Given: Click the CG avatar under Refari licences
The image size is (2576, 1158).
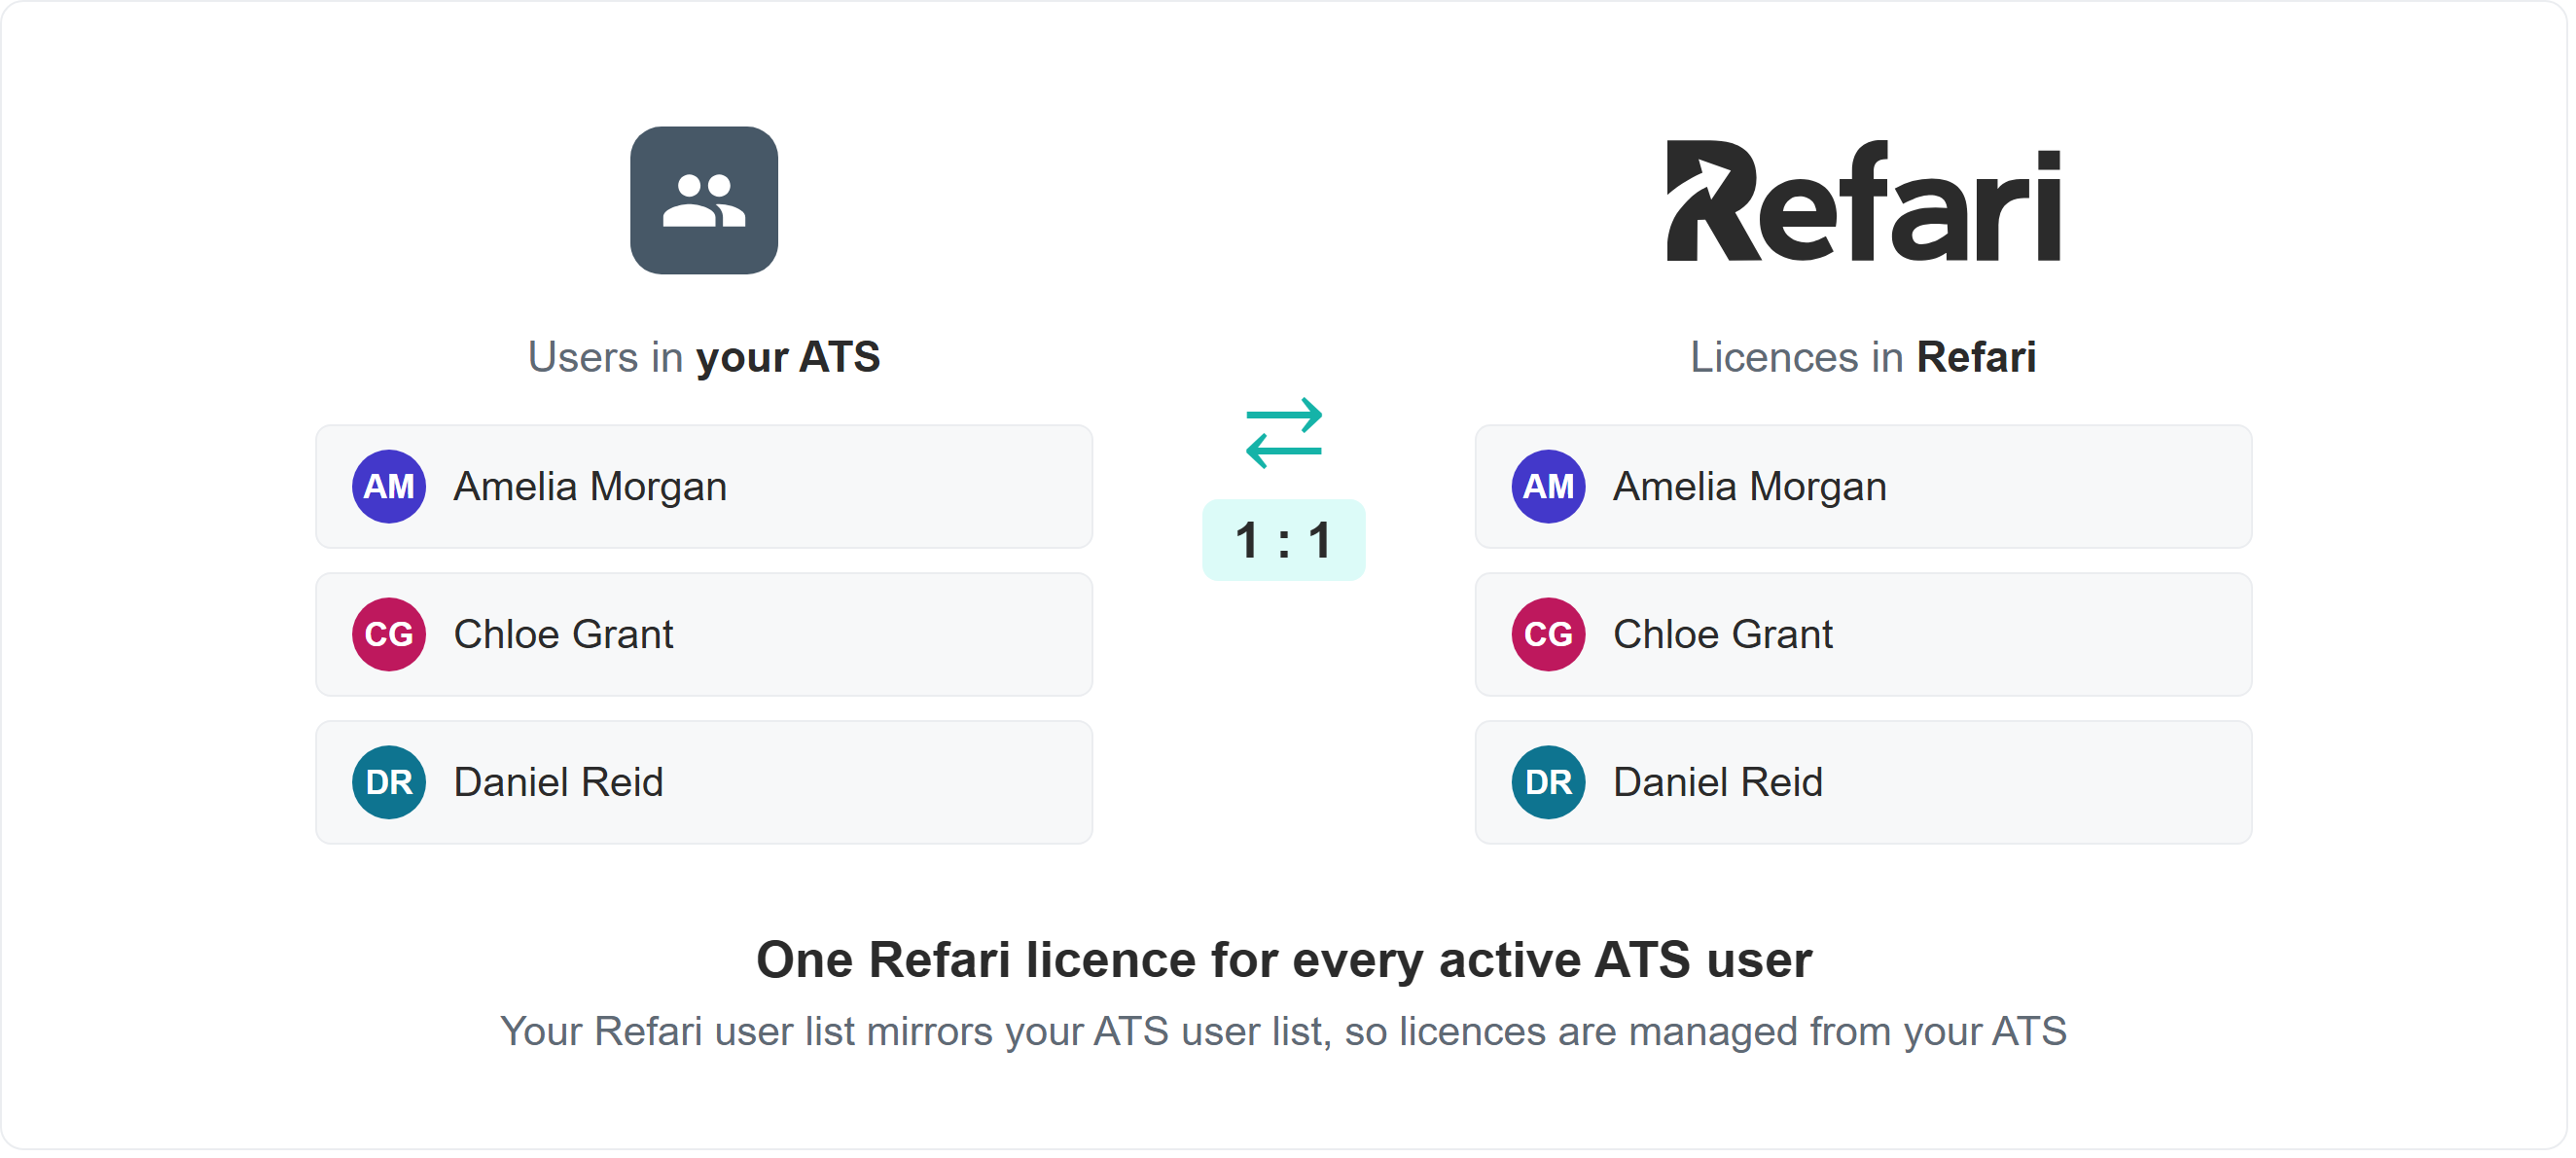Looking at the screenshot, I should pos(1549,635).
